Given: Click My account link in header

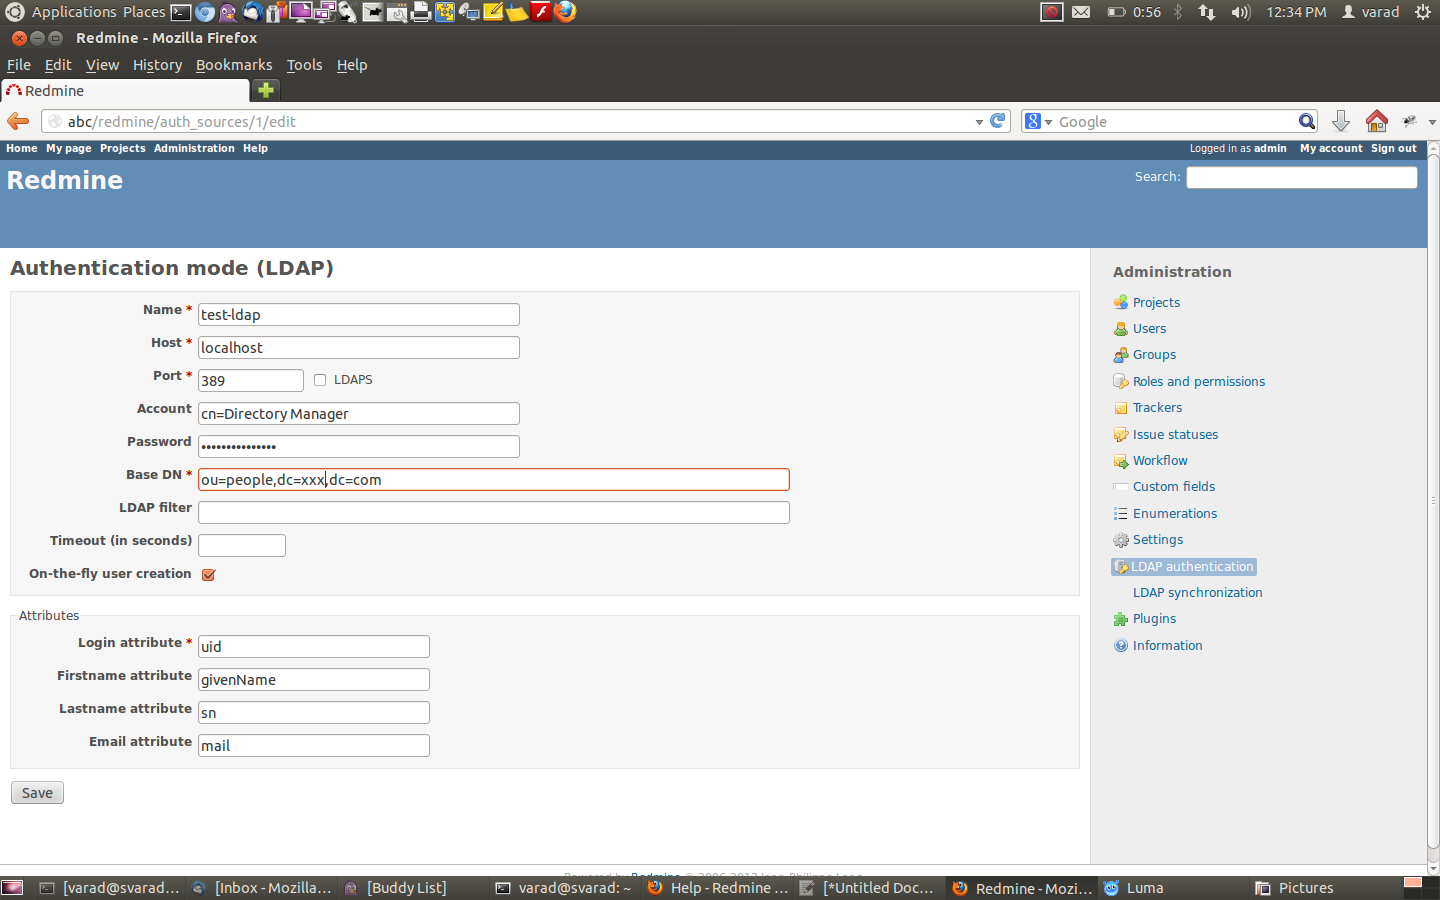Looking at the screenshot, I should [1331, 148].
